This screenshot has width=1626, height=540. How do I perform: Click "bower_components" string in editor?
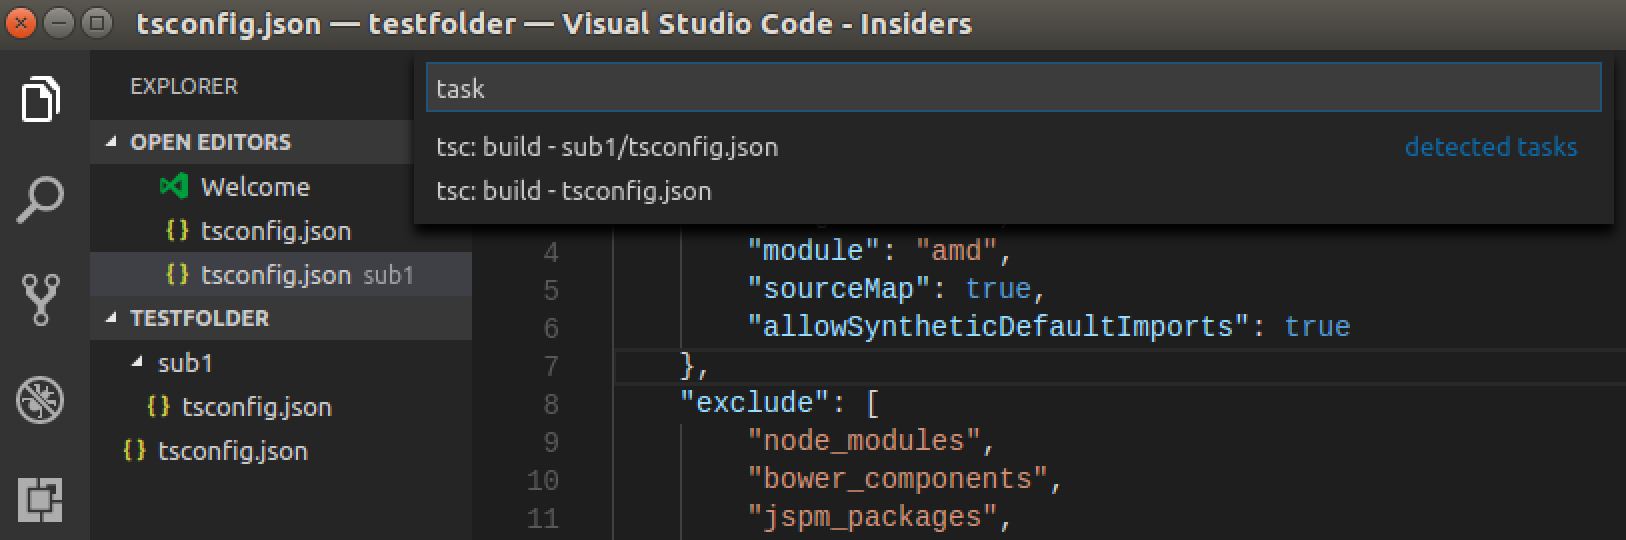898,478
